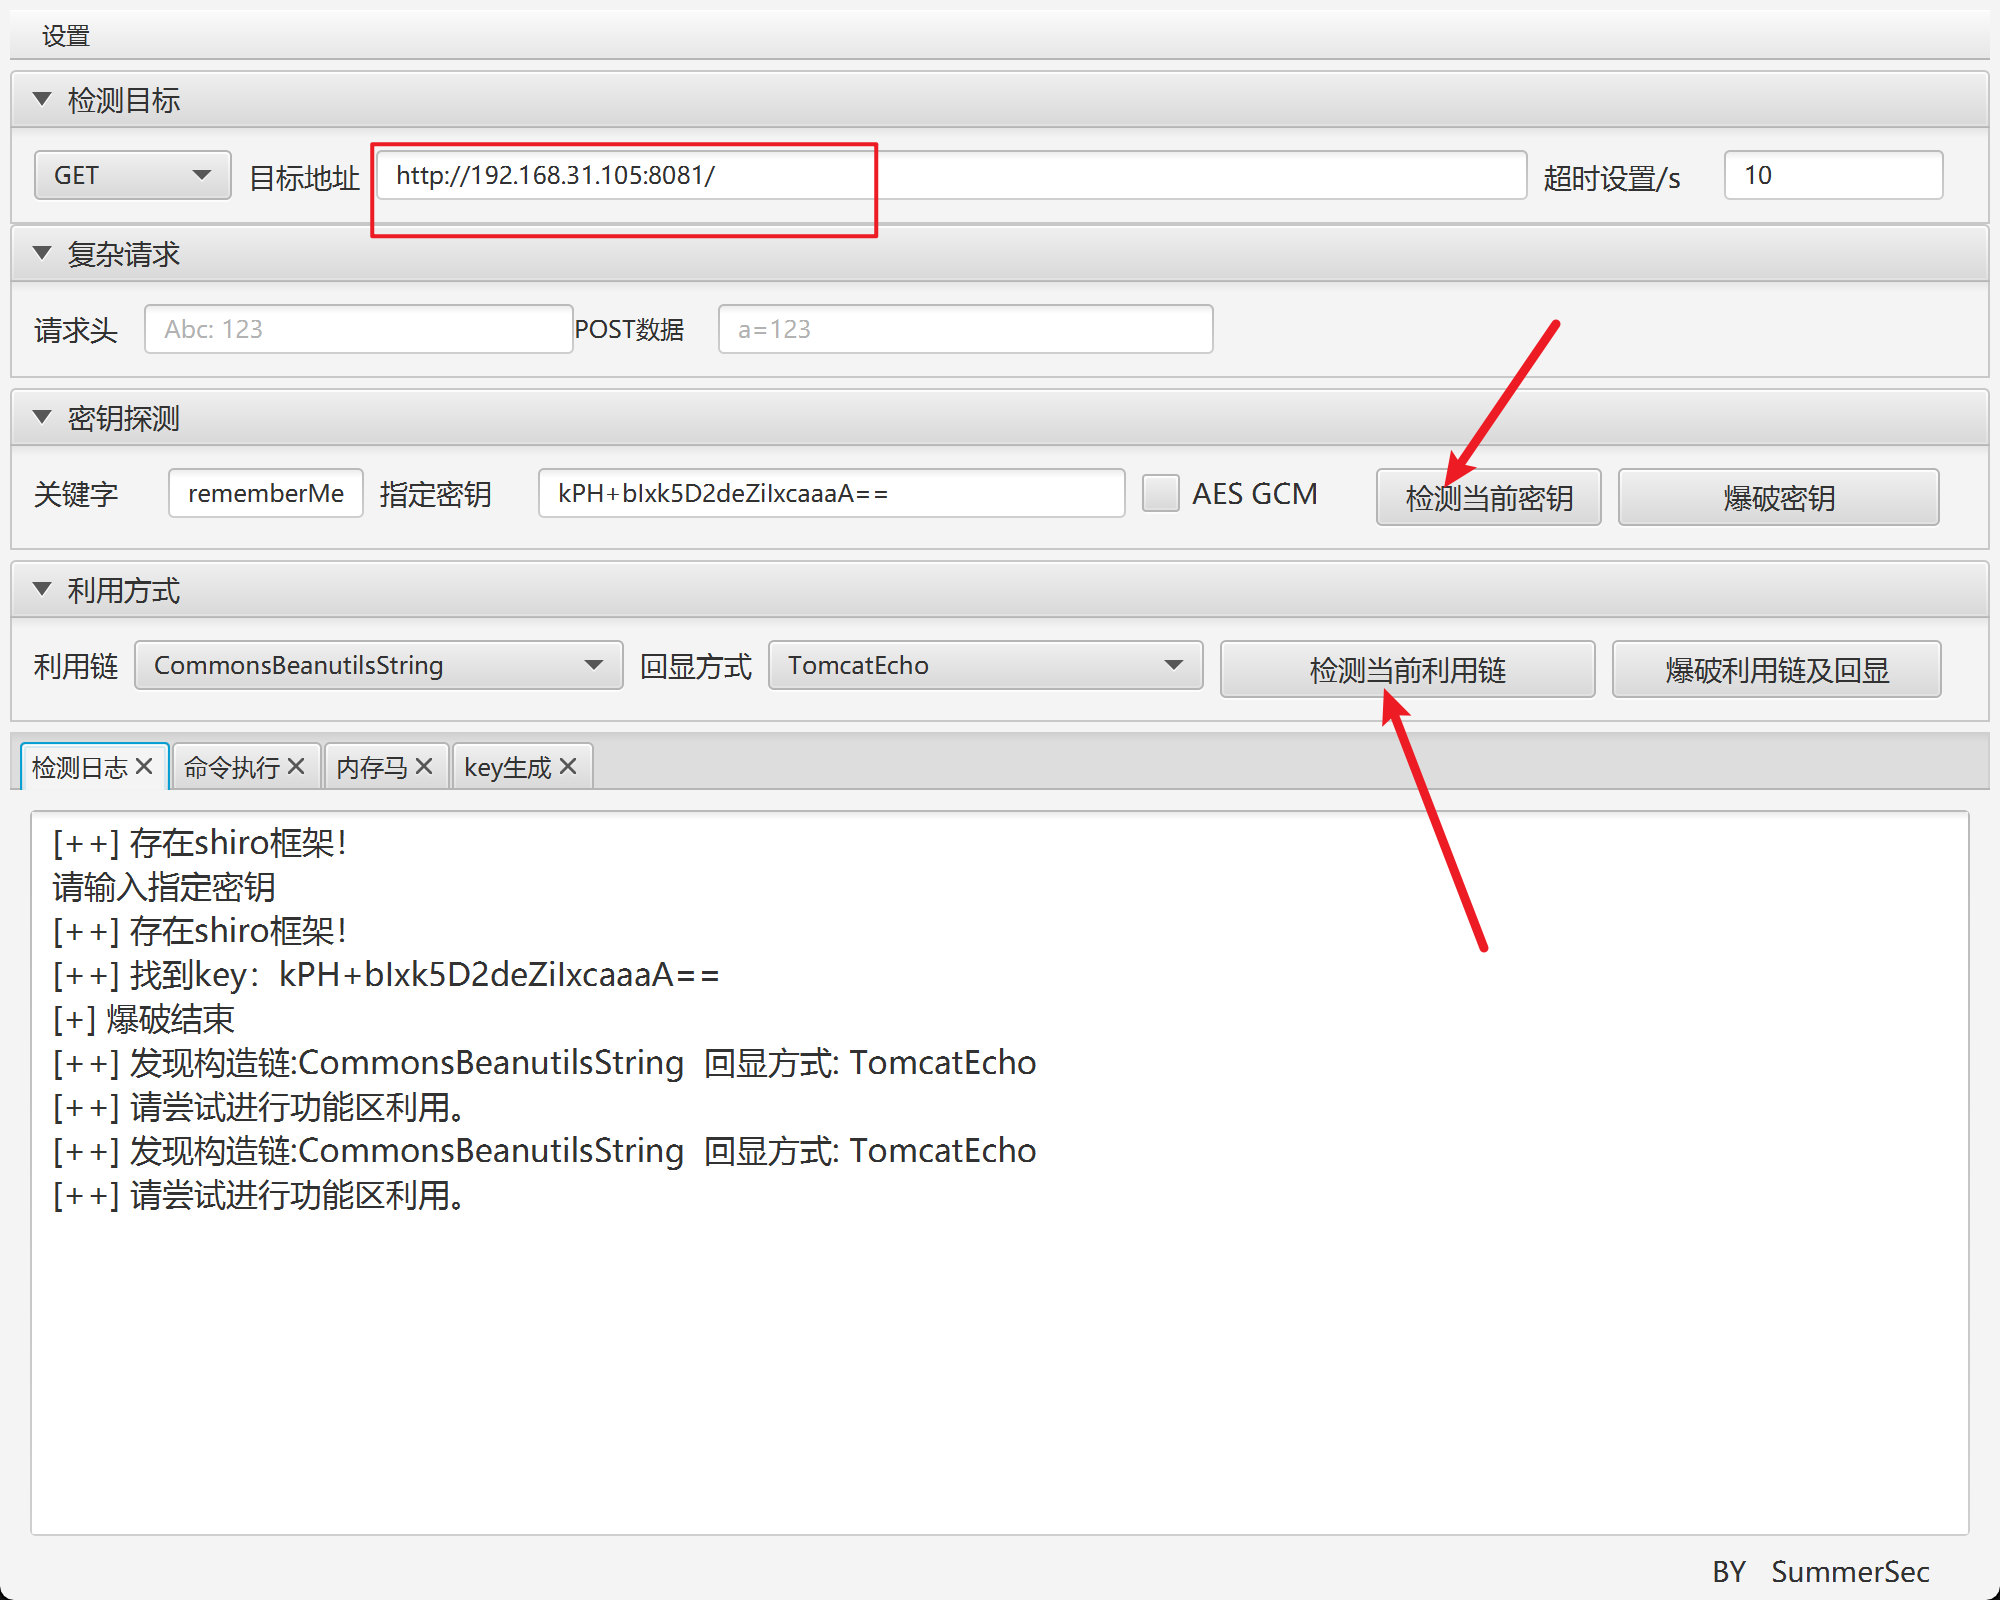Switch to the 命令执行 tab
2000x1600 pixels.
232,767
